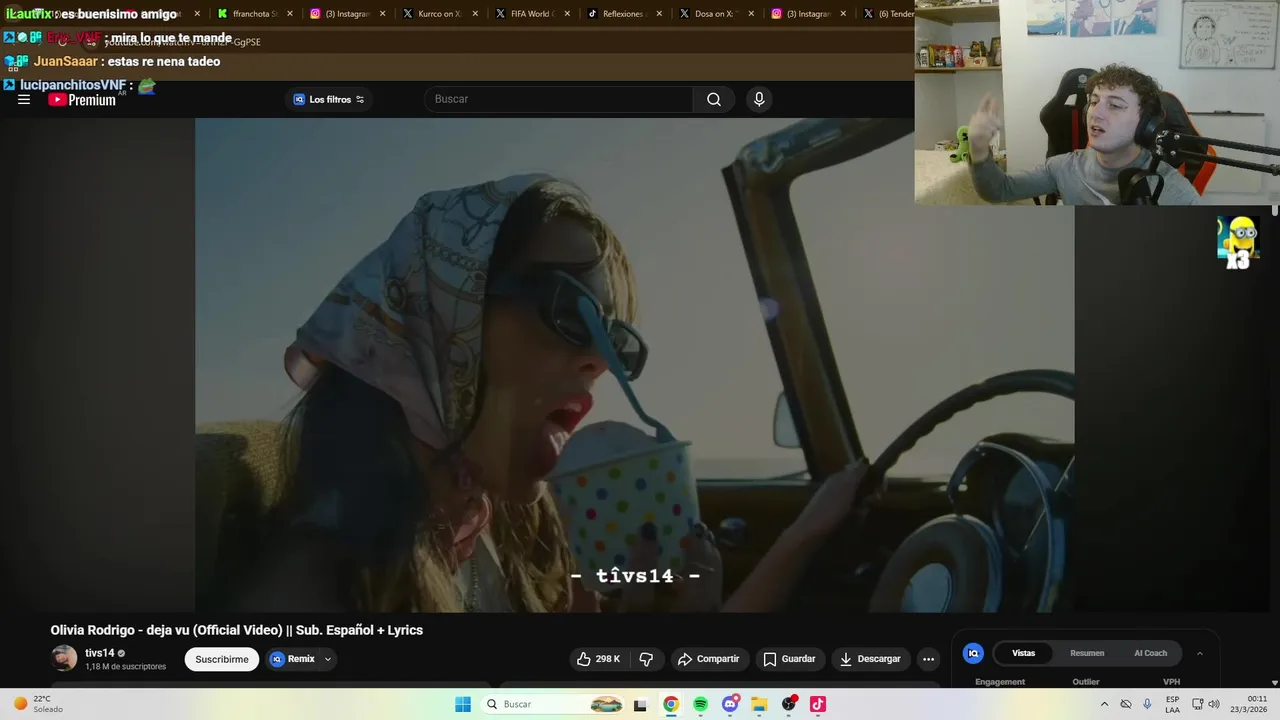
Task: Open Discord from the taskbar
Action: pos(730,704)
